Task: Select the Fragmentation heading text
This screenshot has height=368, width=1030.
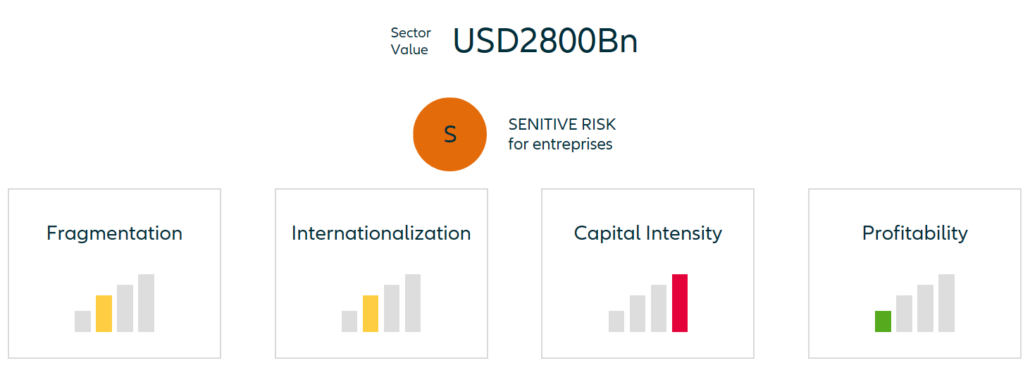Action: (x=114, y=233)
